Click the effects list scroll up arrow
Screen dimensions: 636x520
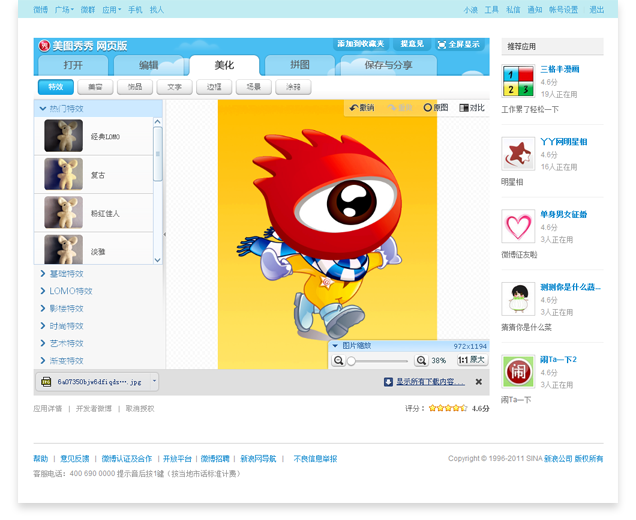158,122
